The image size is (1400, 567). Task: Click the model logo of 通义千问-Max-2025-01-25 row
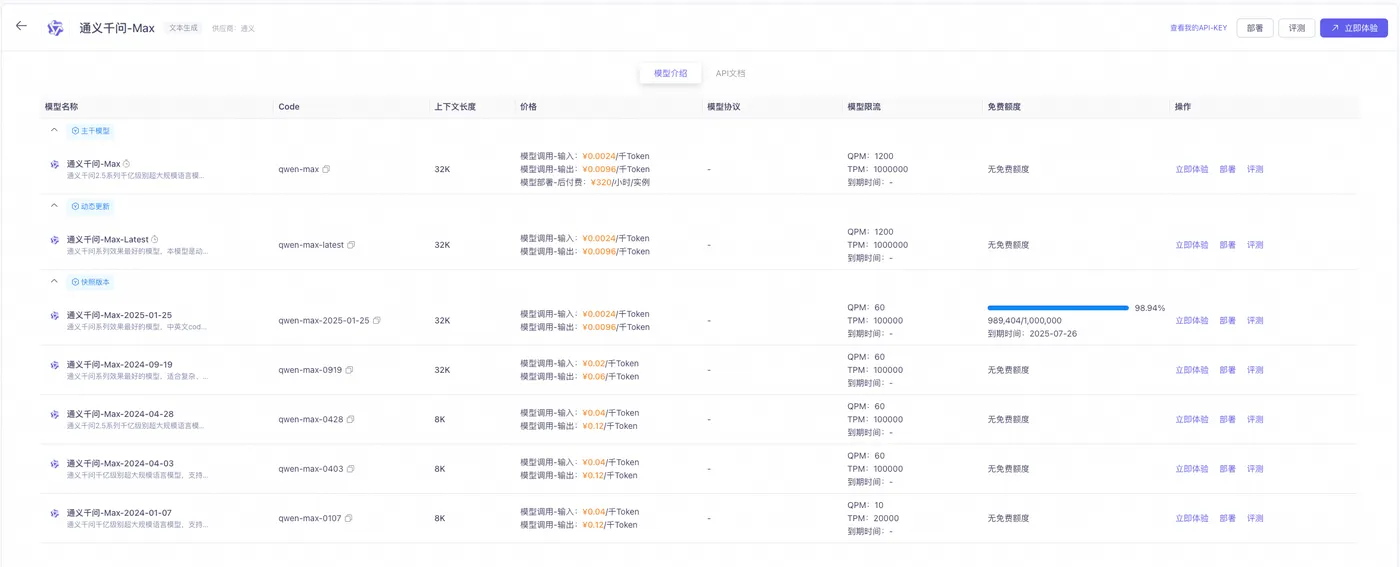55,315
